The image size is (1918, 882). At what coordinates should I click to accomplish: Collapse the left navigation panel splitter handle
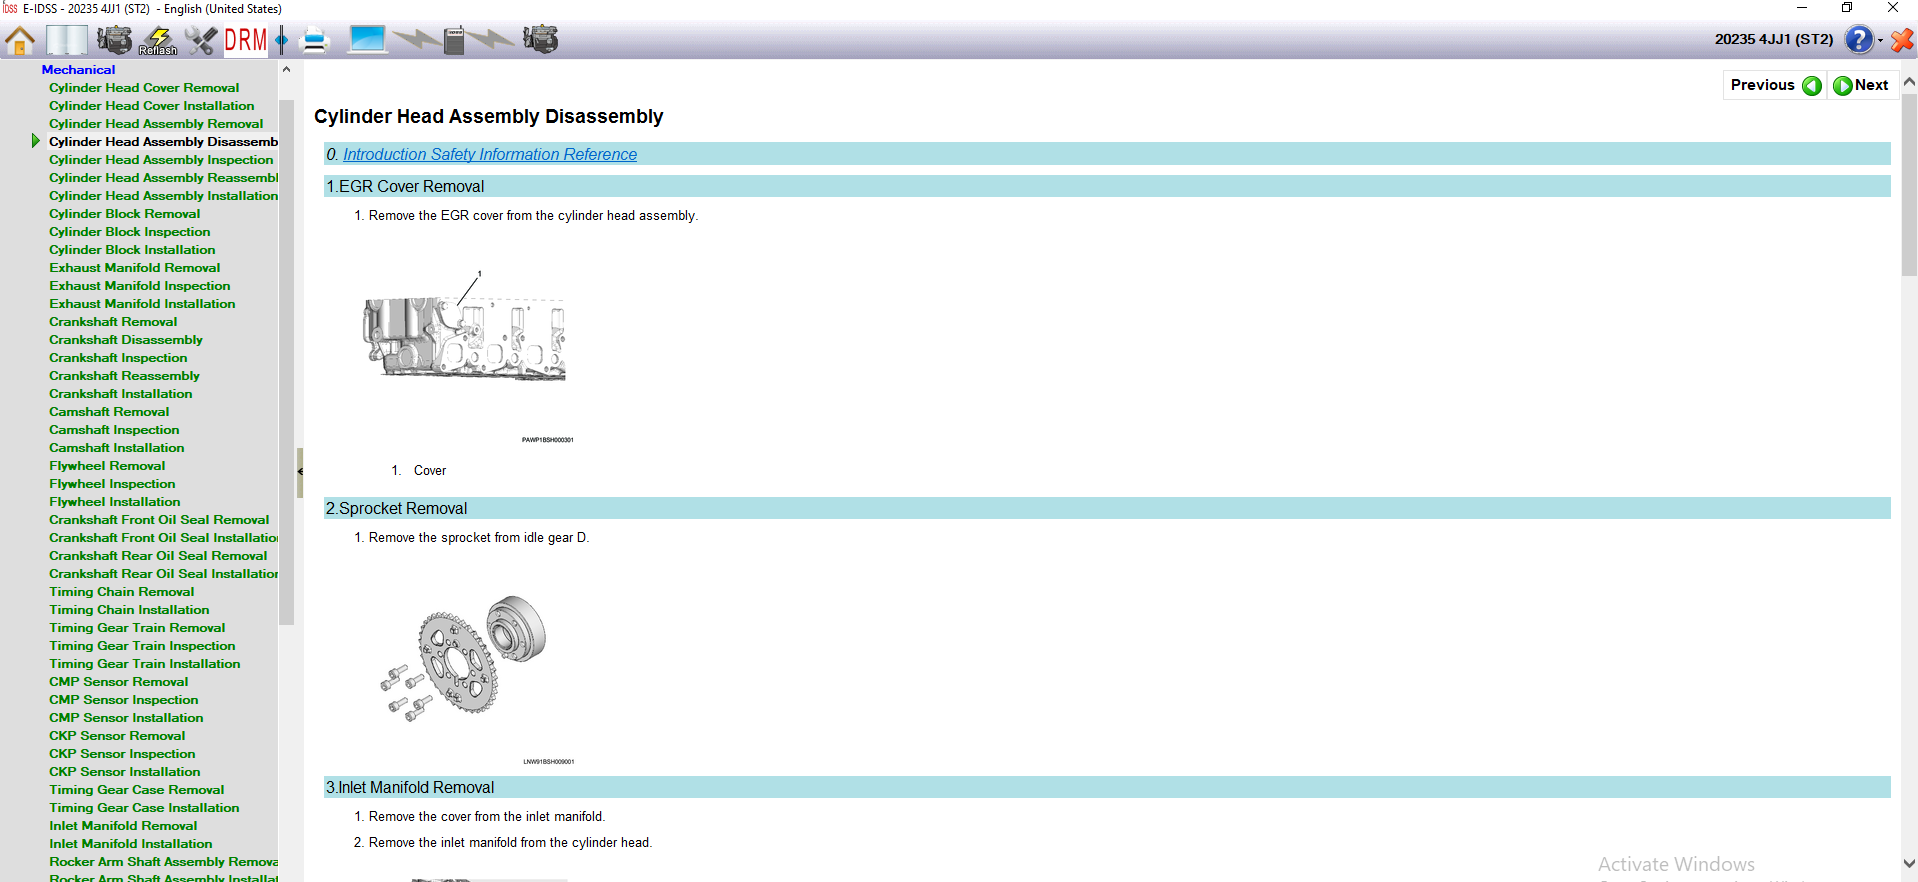coord(299,472)
